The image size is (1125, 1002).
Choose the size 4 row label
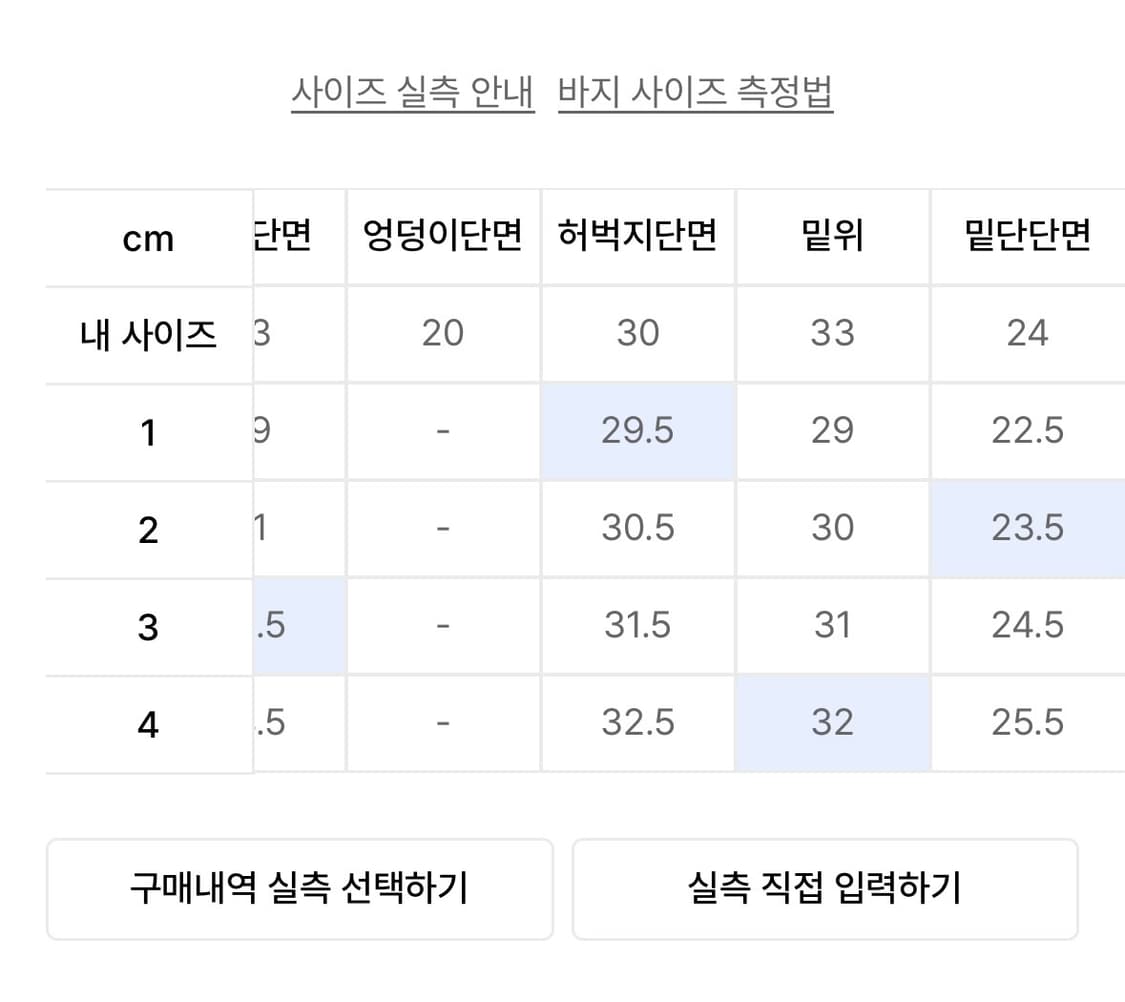(148, 724)
